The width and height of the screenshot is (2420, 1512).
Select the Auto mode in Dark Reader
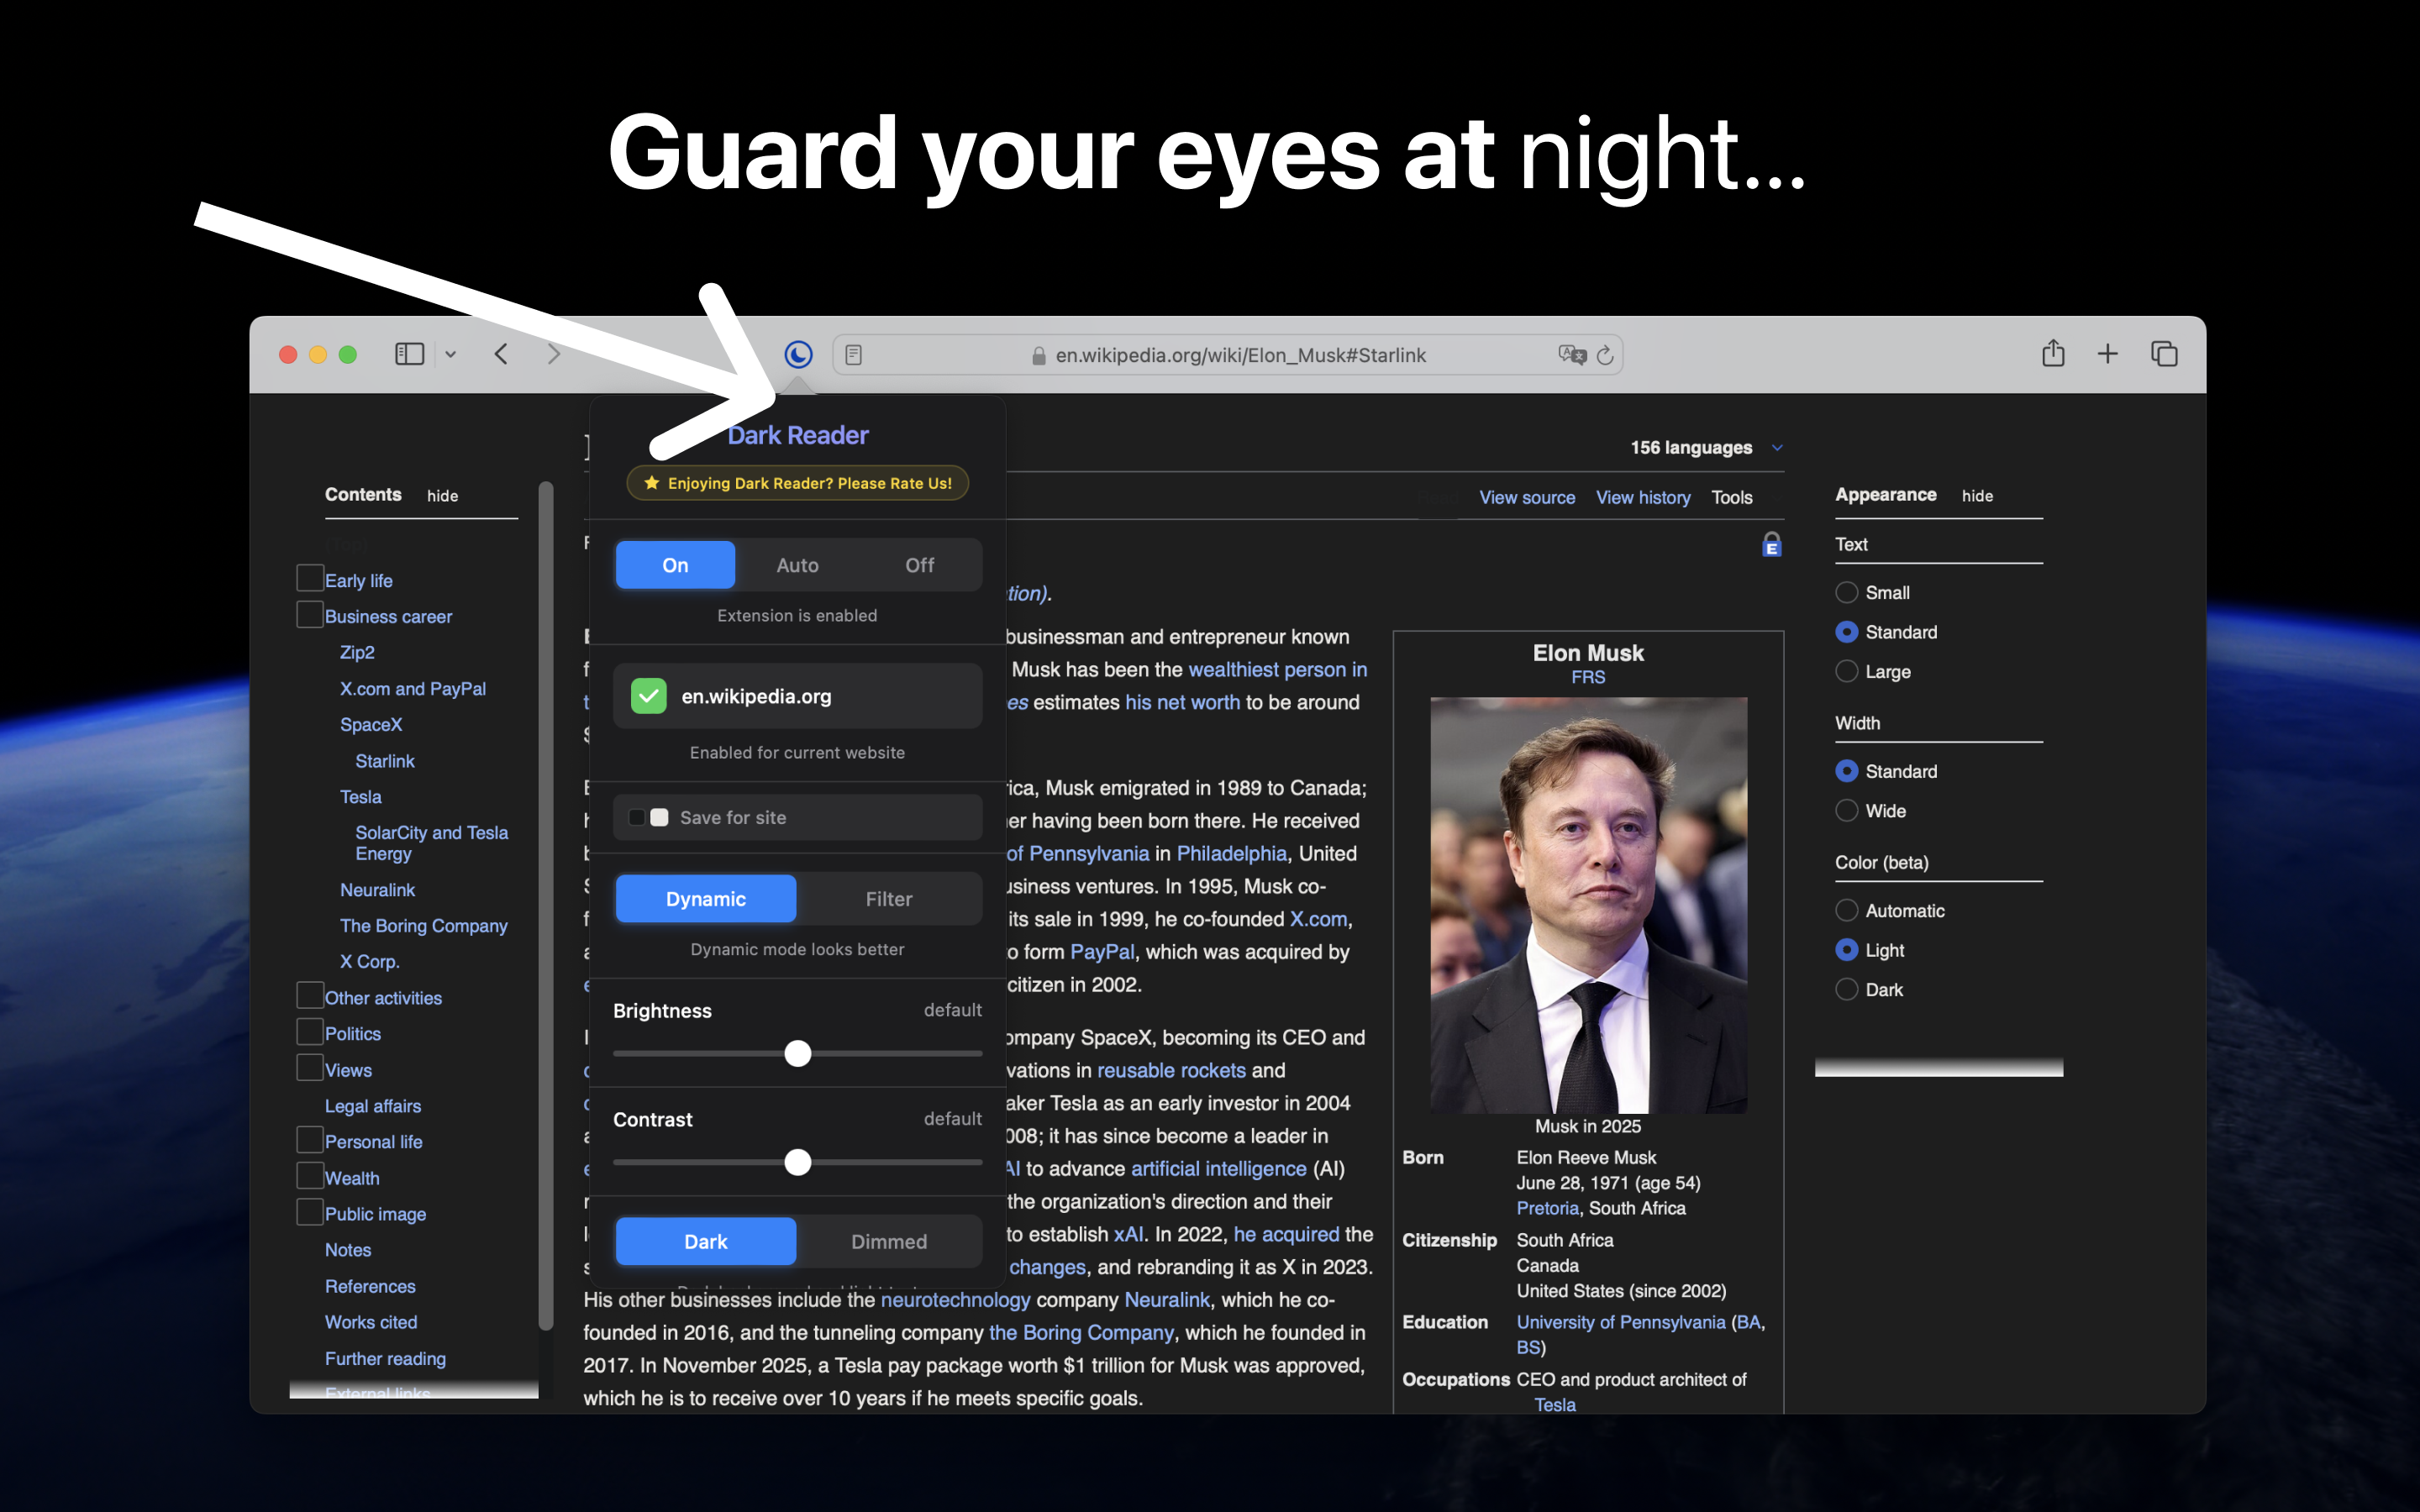[797, 565]
